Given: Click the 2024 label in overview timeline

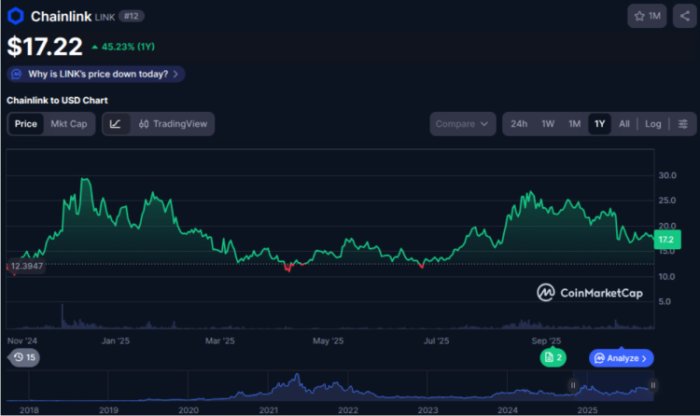Looking at the screenshot, I should point(507,410).
